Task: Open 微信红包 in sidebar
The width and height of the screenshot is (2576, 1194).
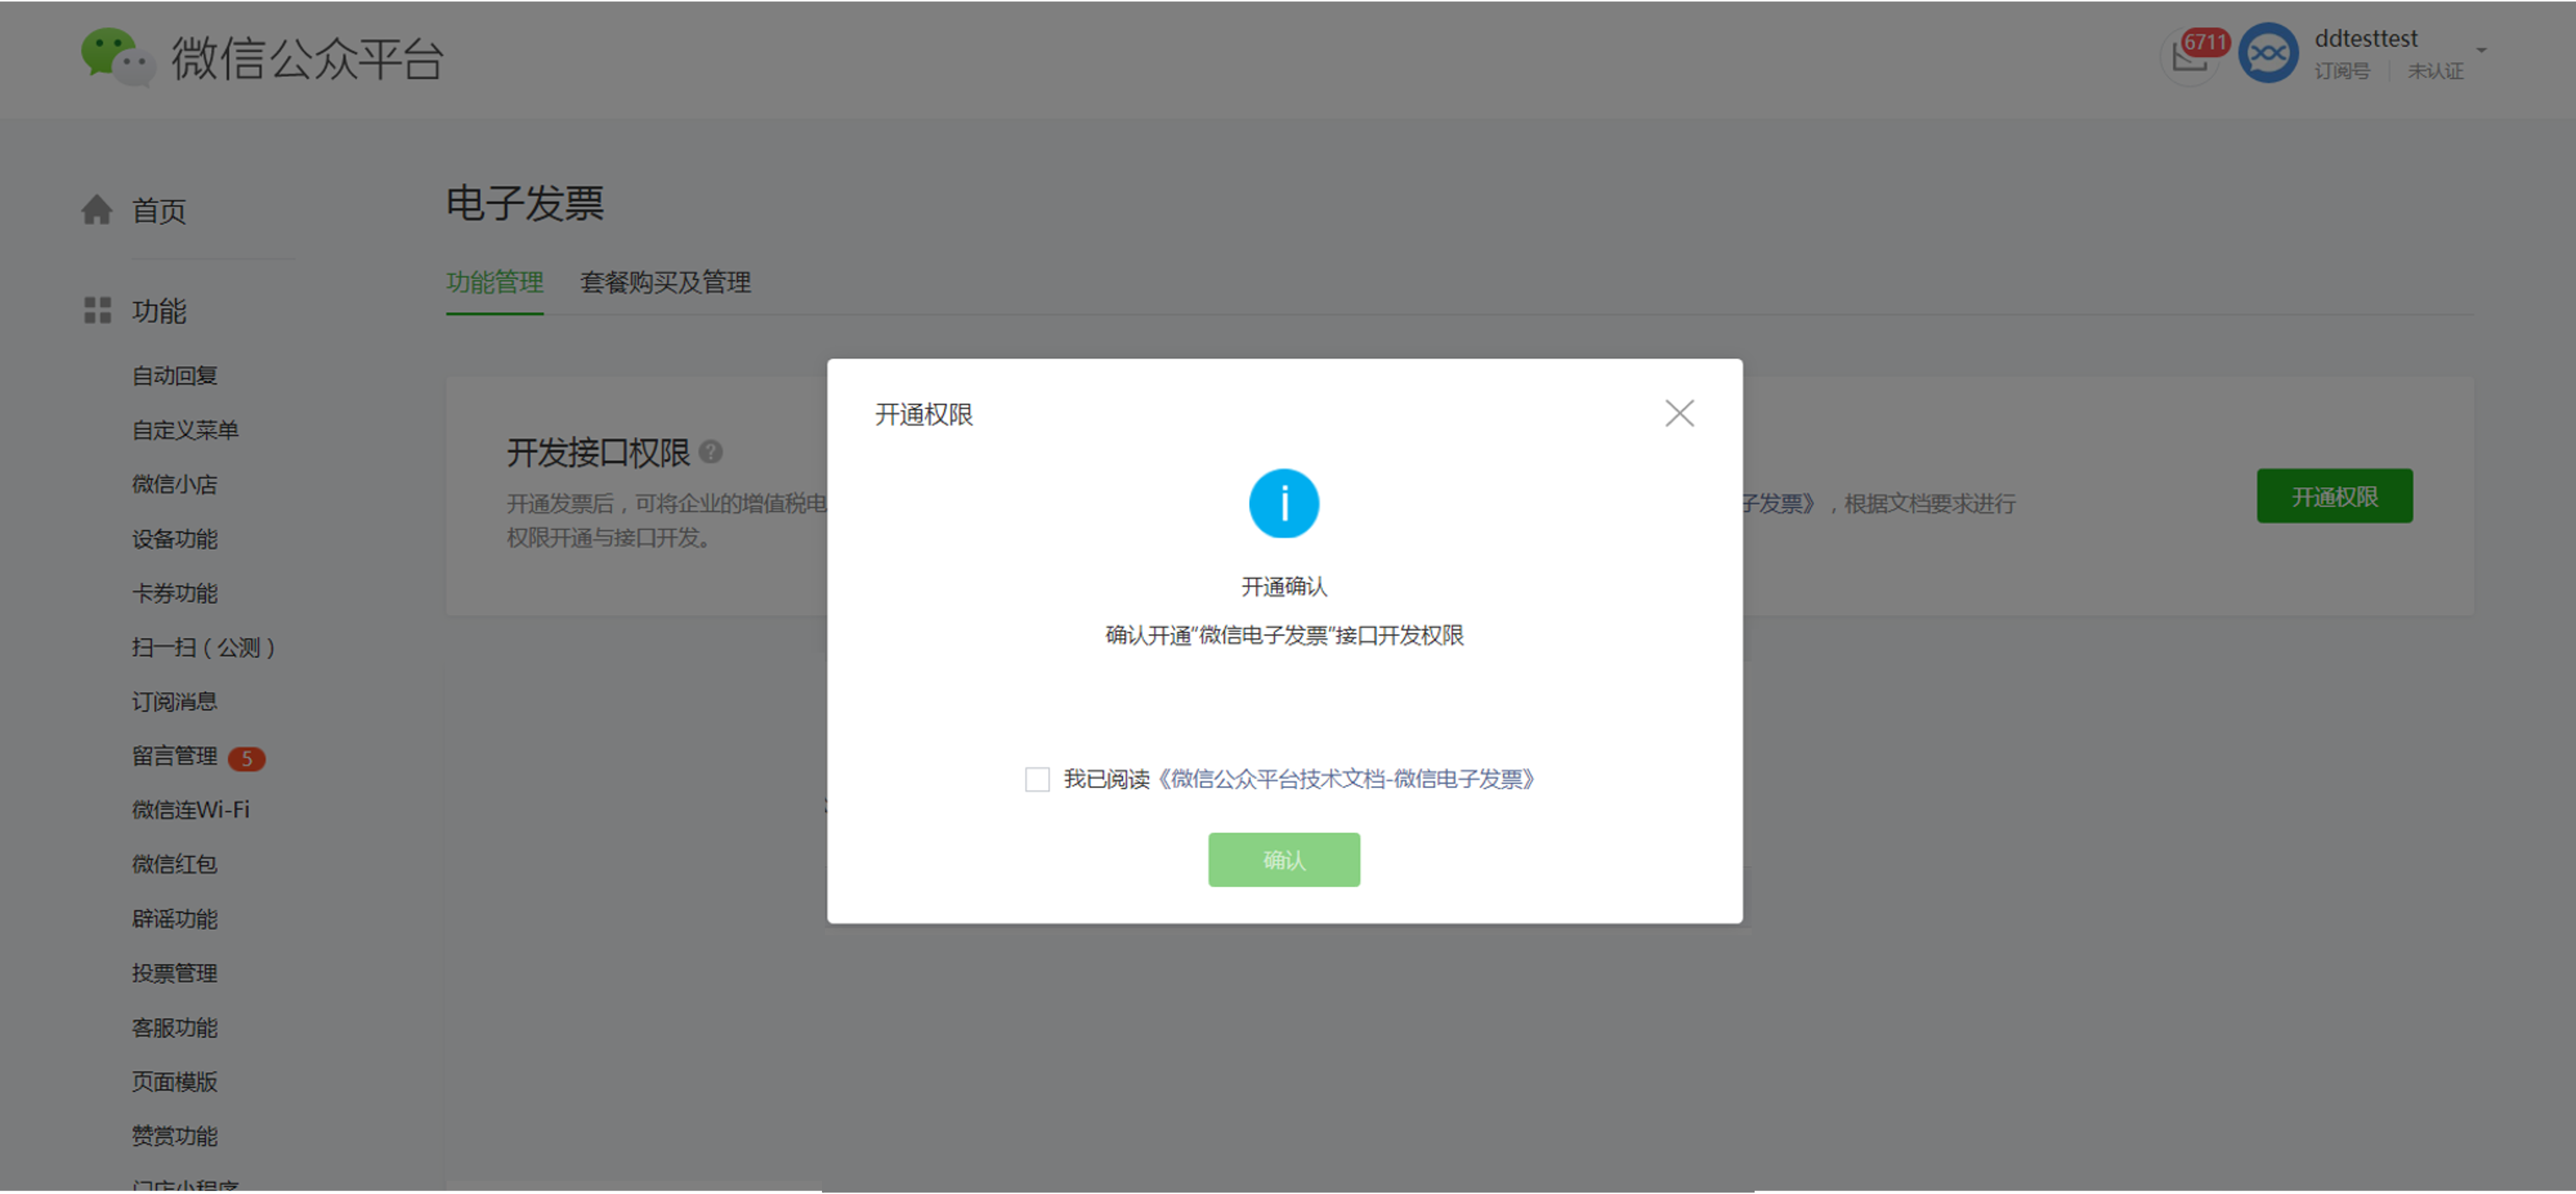Action: (175, 864)
